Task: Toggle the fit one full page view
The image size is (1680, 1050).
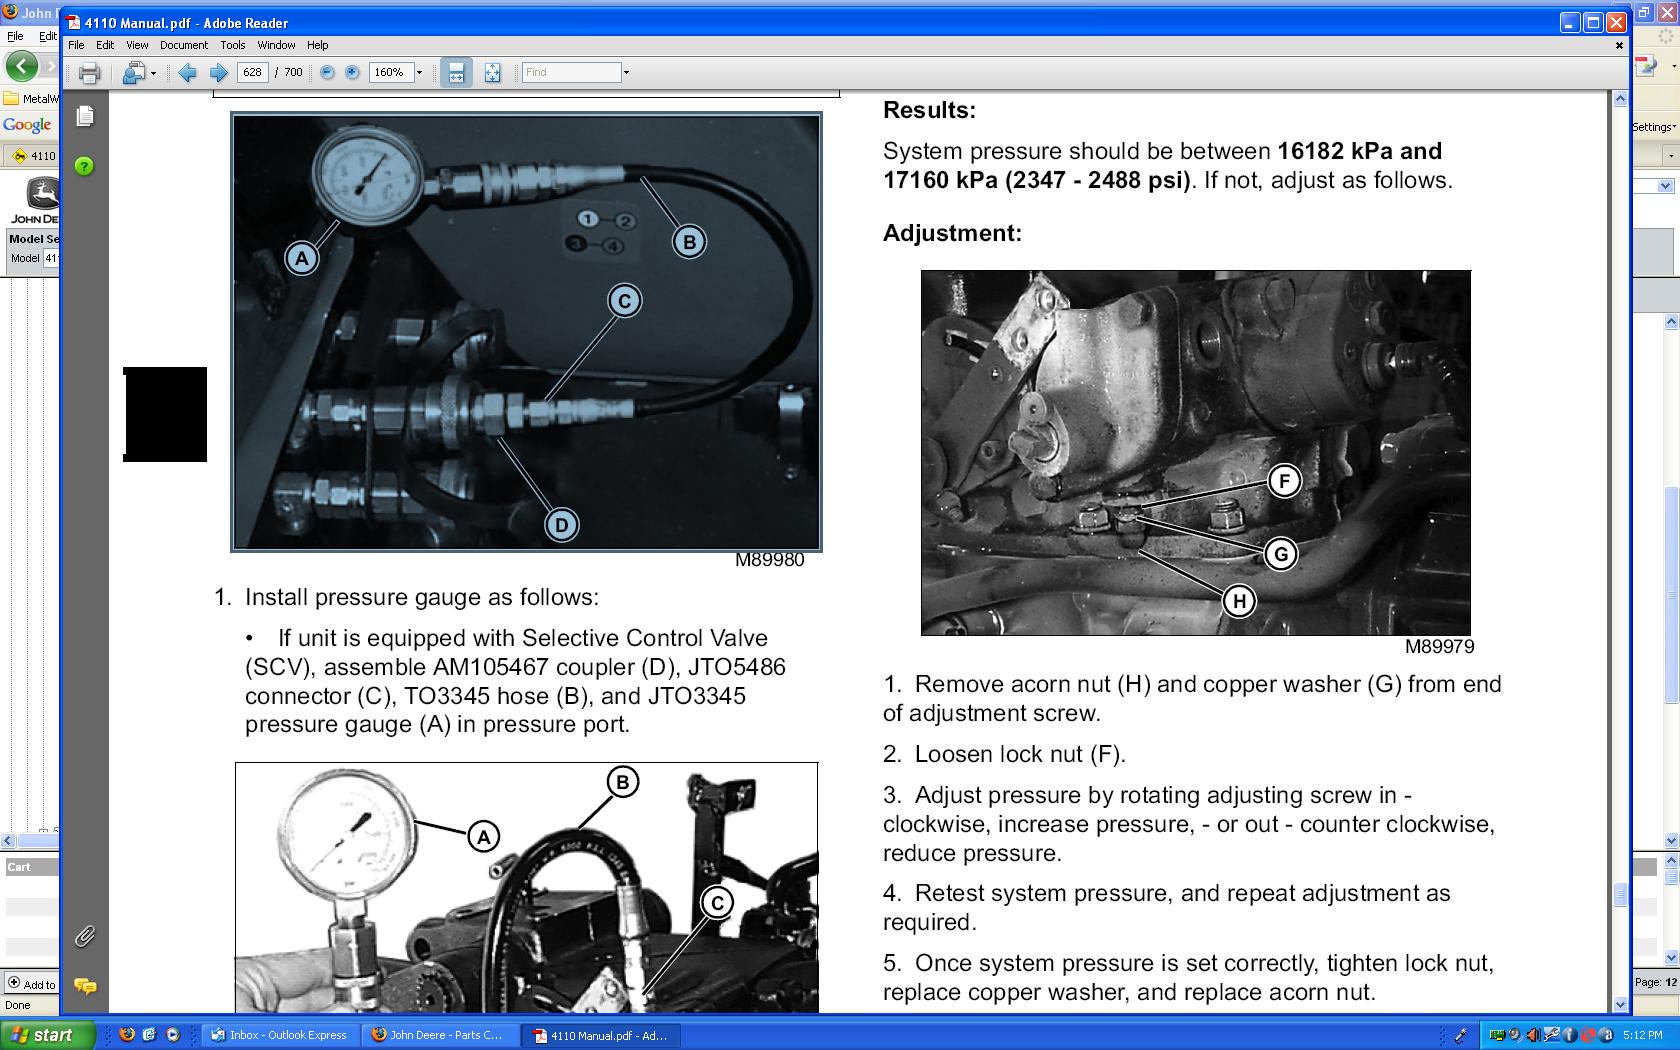Action: (x=492, y=73)
